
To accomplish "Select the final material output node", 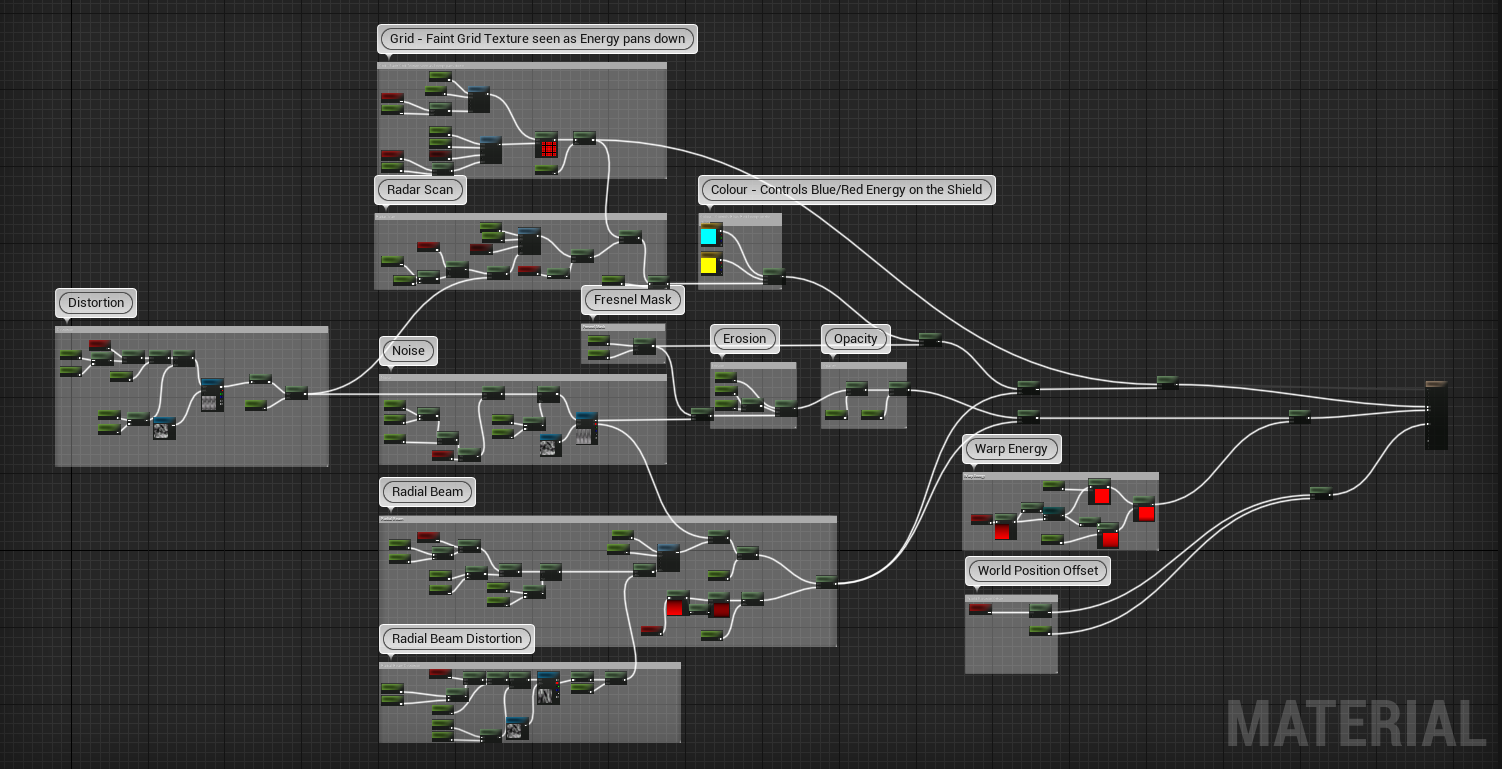I will coord(1436,415).
